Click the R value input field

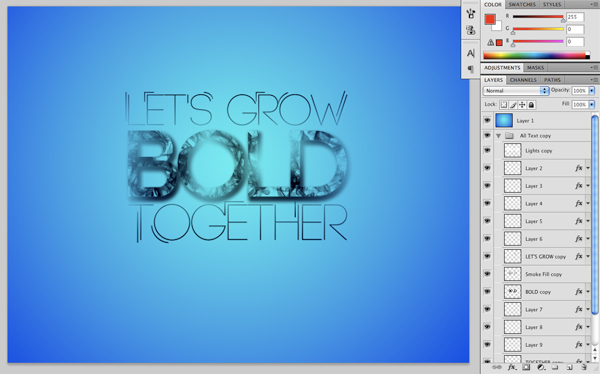click(x=575, y=17)
